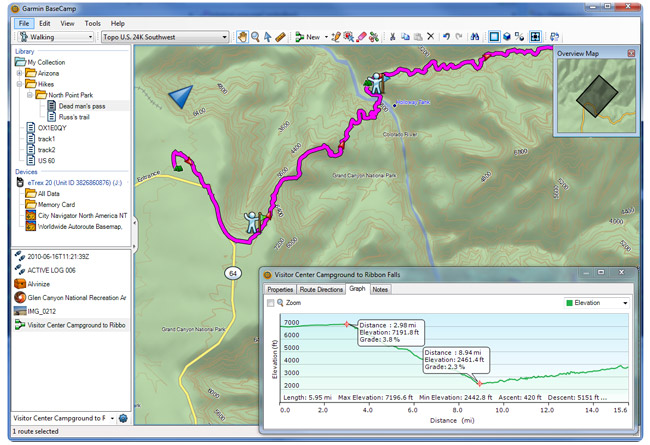Select City Navigator North America NT
The width and height of the screenshot is (650, 445).
point(82,216)
